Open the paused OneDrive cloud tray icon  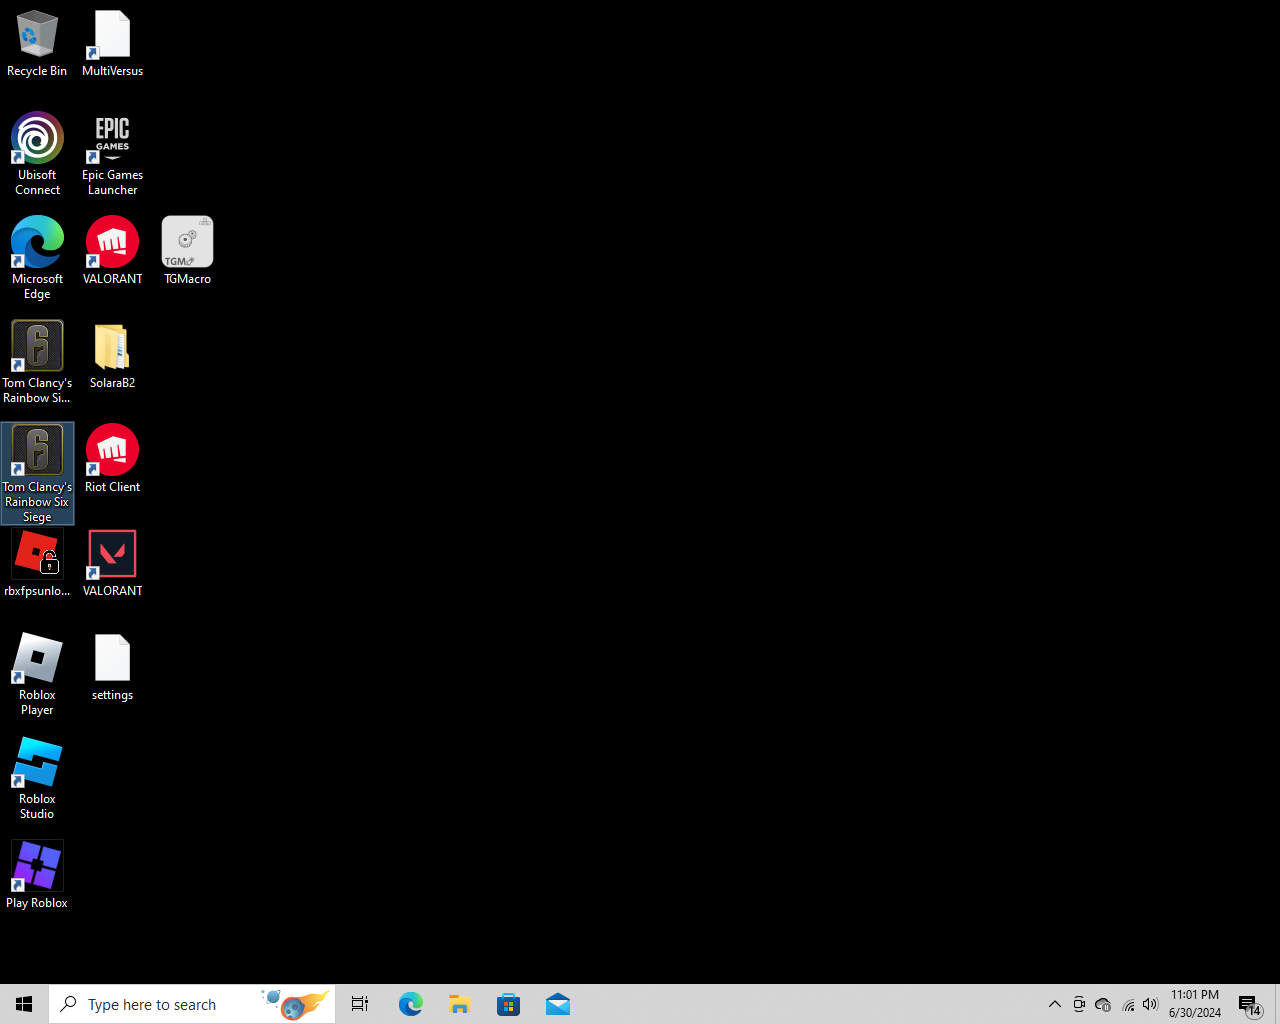point(1103,1004)
